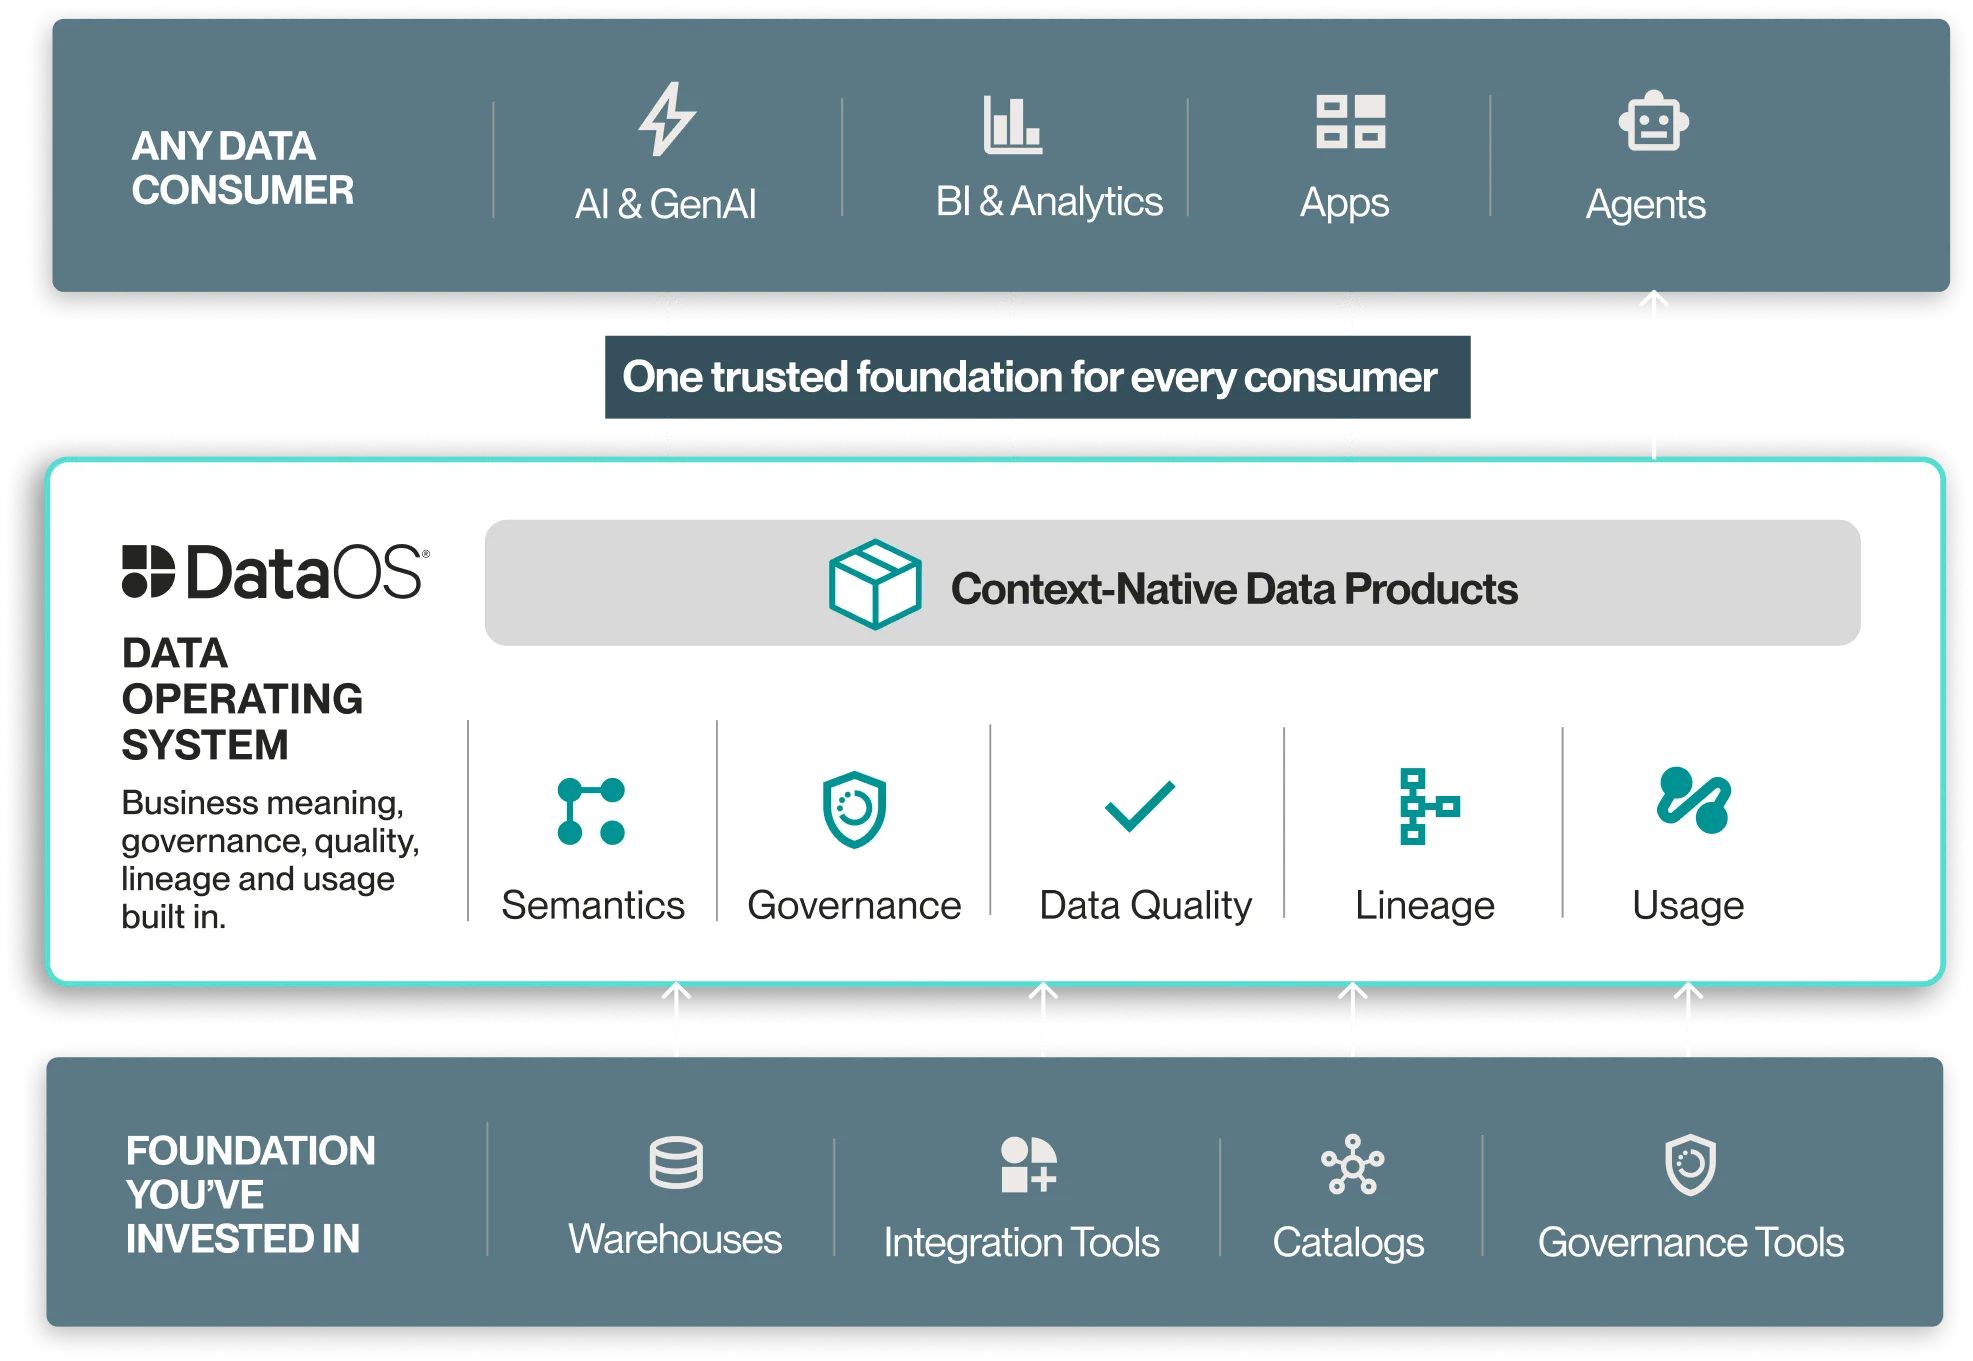Click the Context-Native Data Products cube icon
Viewport: 1973px width, 1361px height.
click(875, 584)
